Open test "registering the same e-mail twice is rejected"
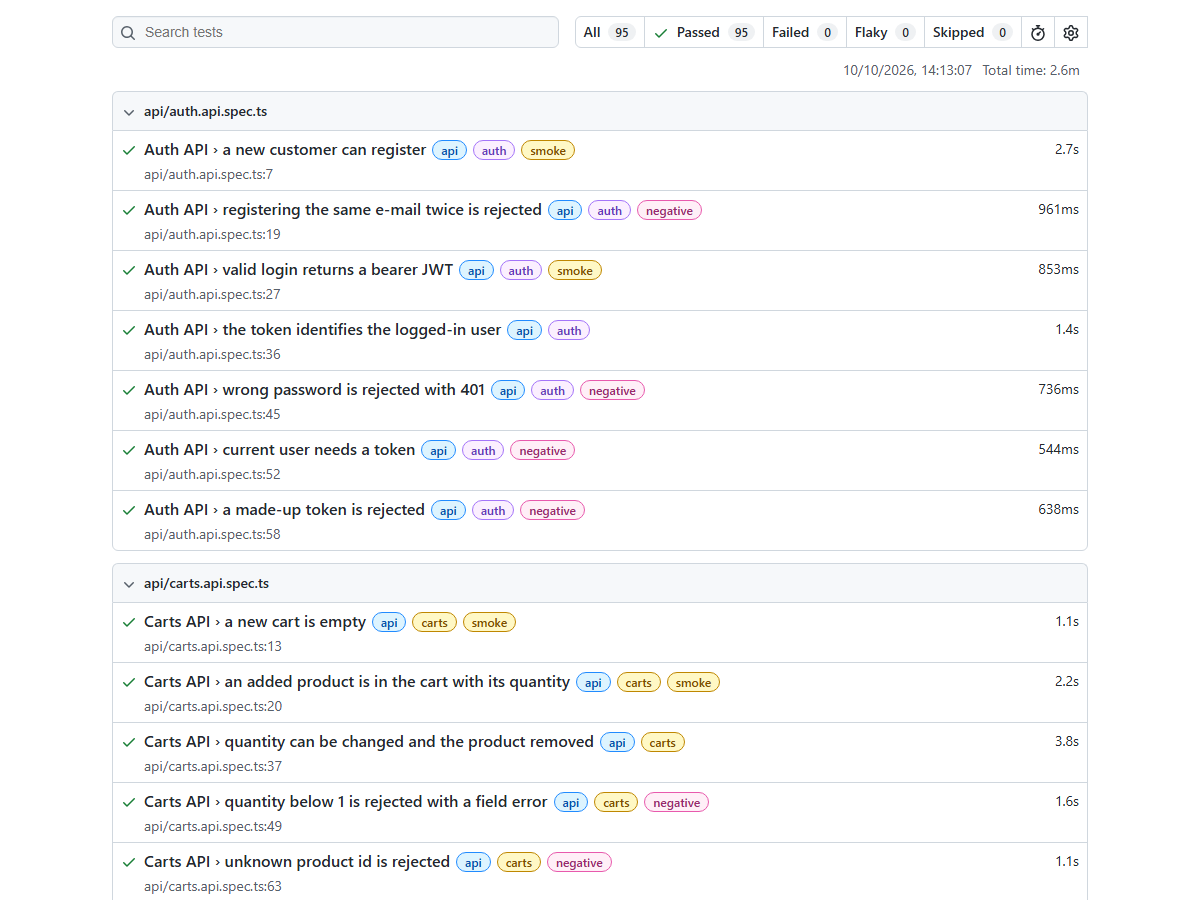Screen dimensions: 1200x900 [x=343, y=210]
